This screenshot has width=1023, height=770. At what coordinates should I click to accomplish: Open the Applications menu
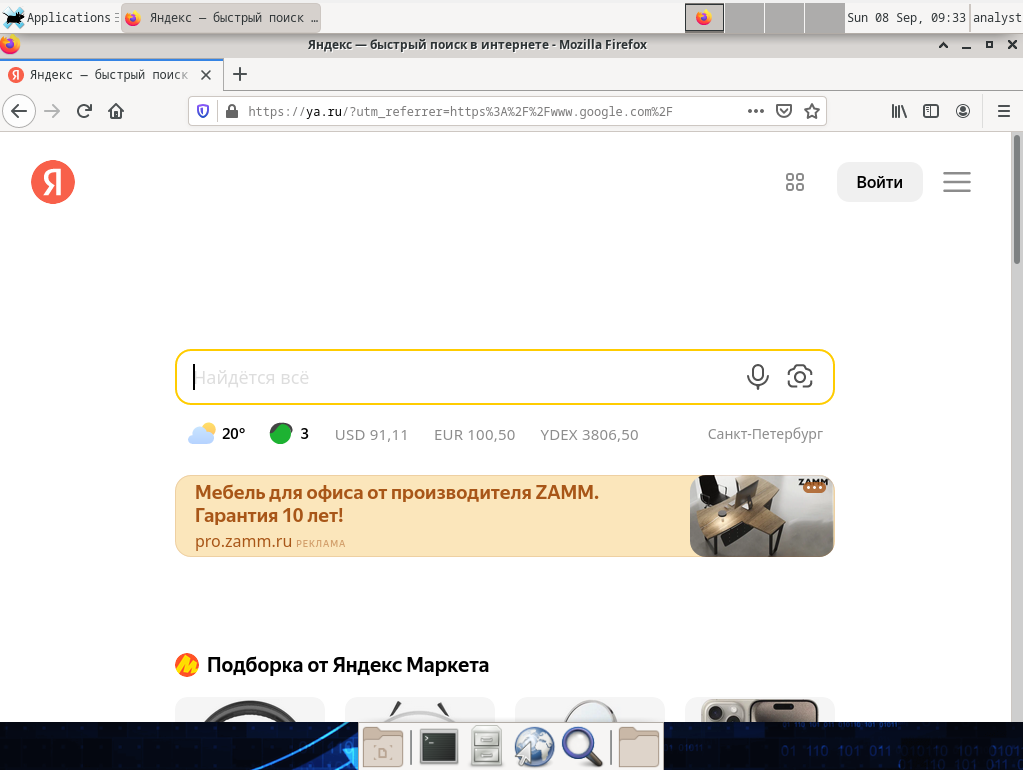(61, 18)
